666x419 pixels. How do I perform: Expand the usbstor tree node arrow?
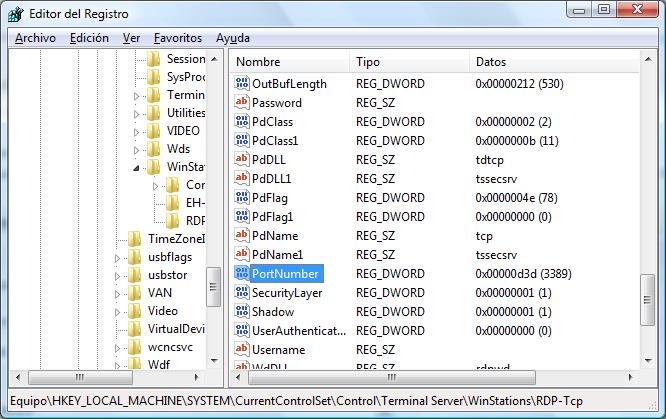[118, 276]
